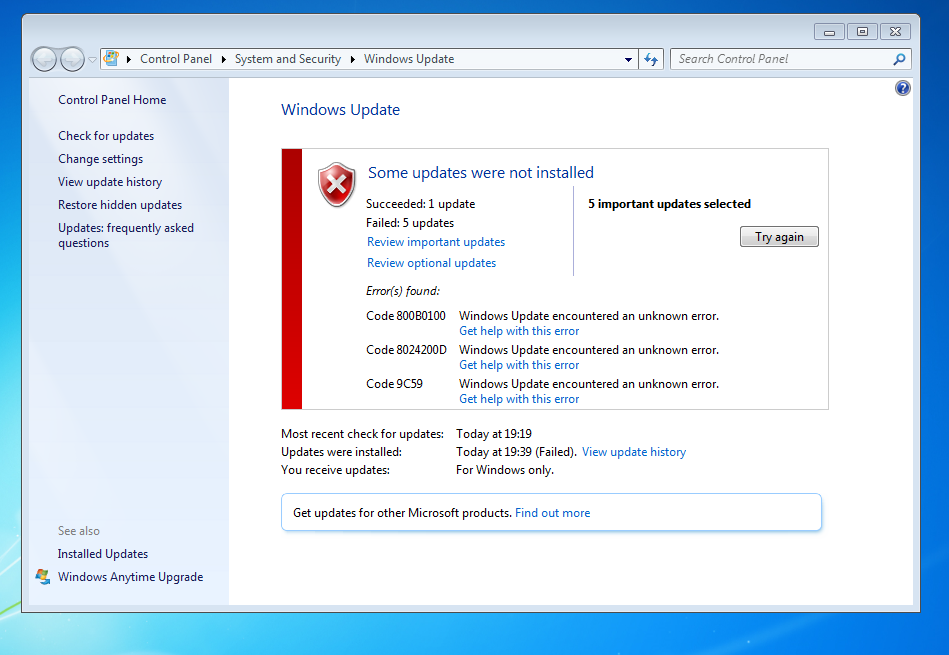Click Review important updates
This screenshot has height=655, width=949.
[436, 242]
